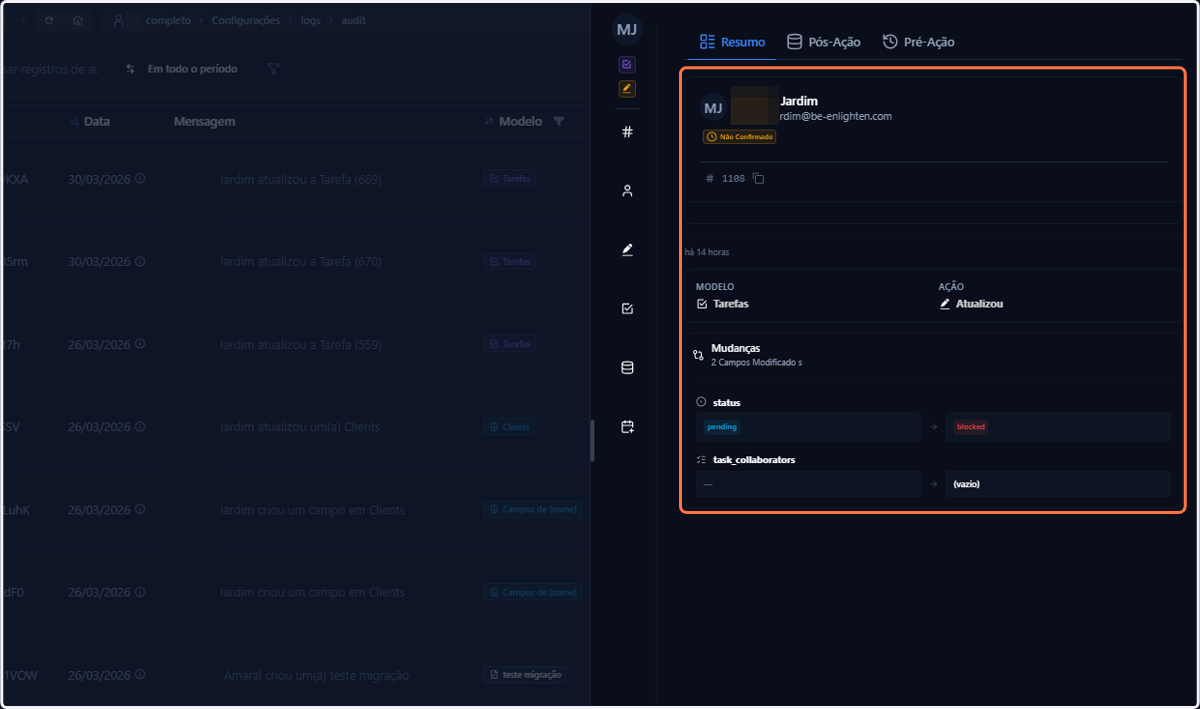
Task: Click the 'Não Confirmado' status badge
Action: pyautogui.click(x=739, y=136)
